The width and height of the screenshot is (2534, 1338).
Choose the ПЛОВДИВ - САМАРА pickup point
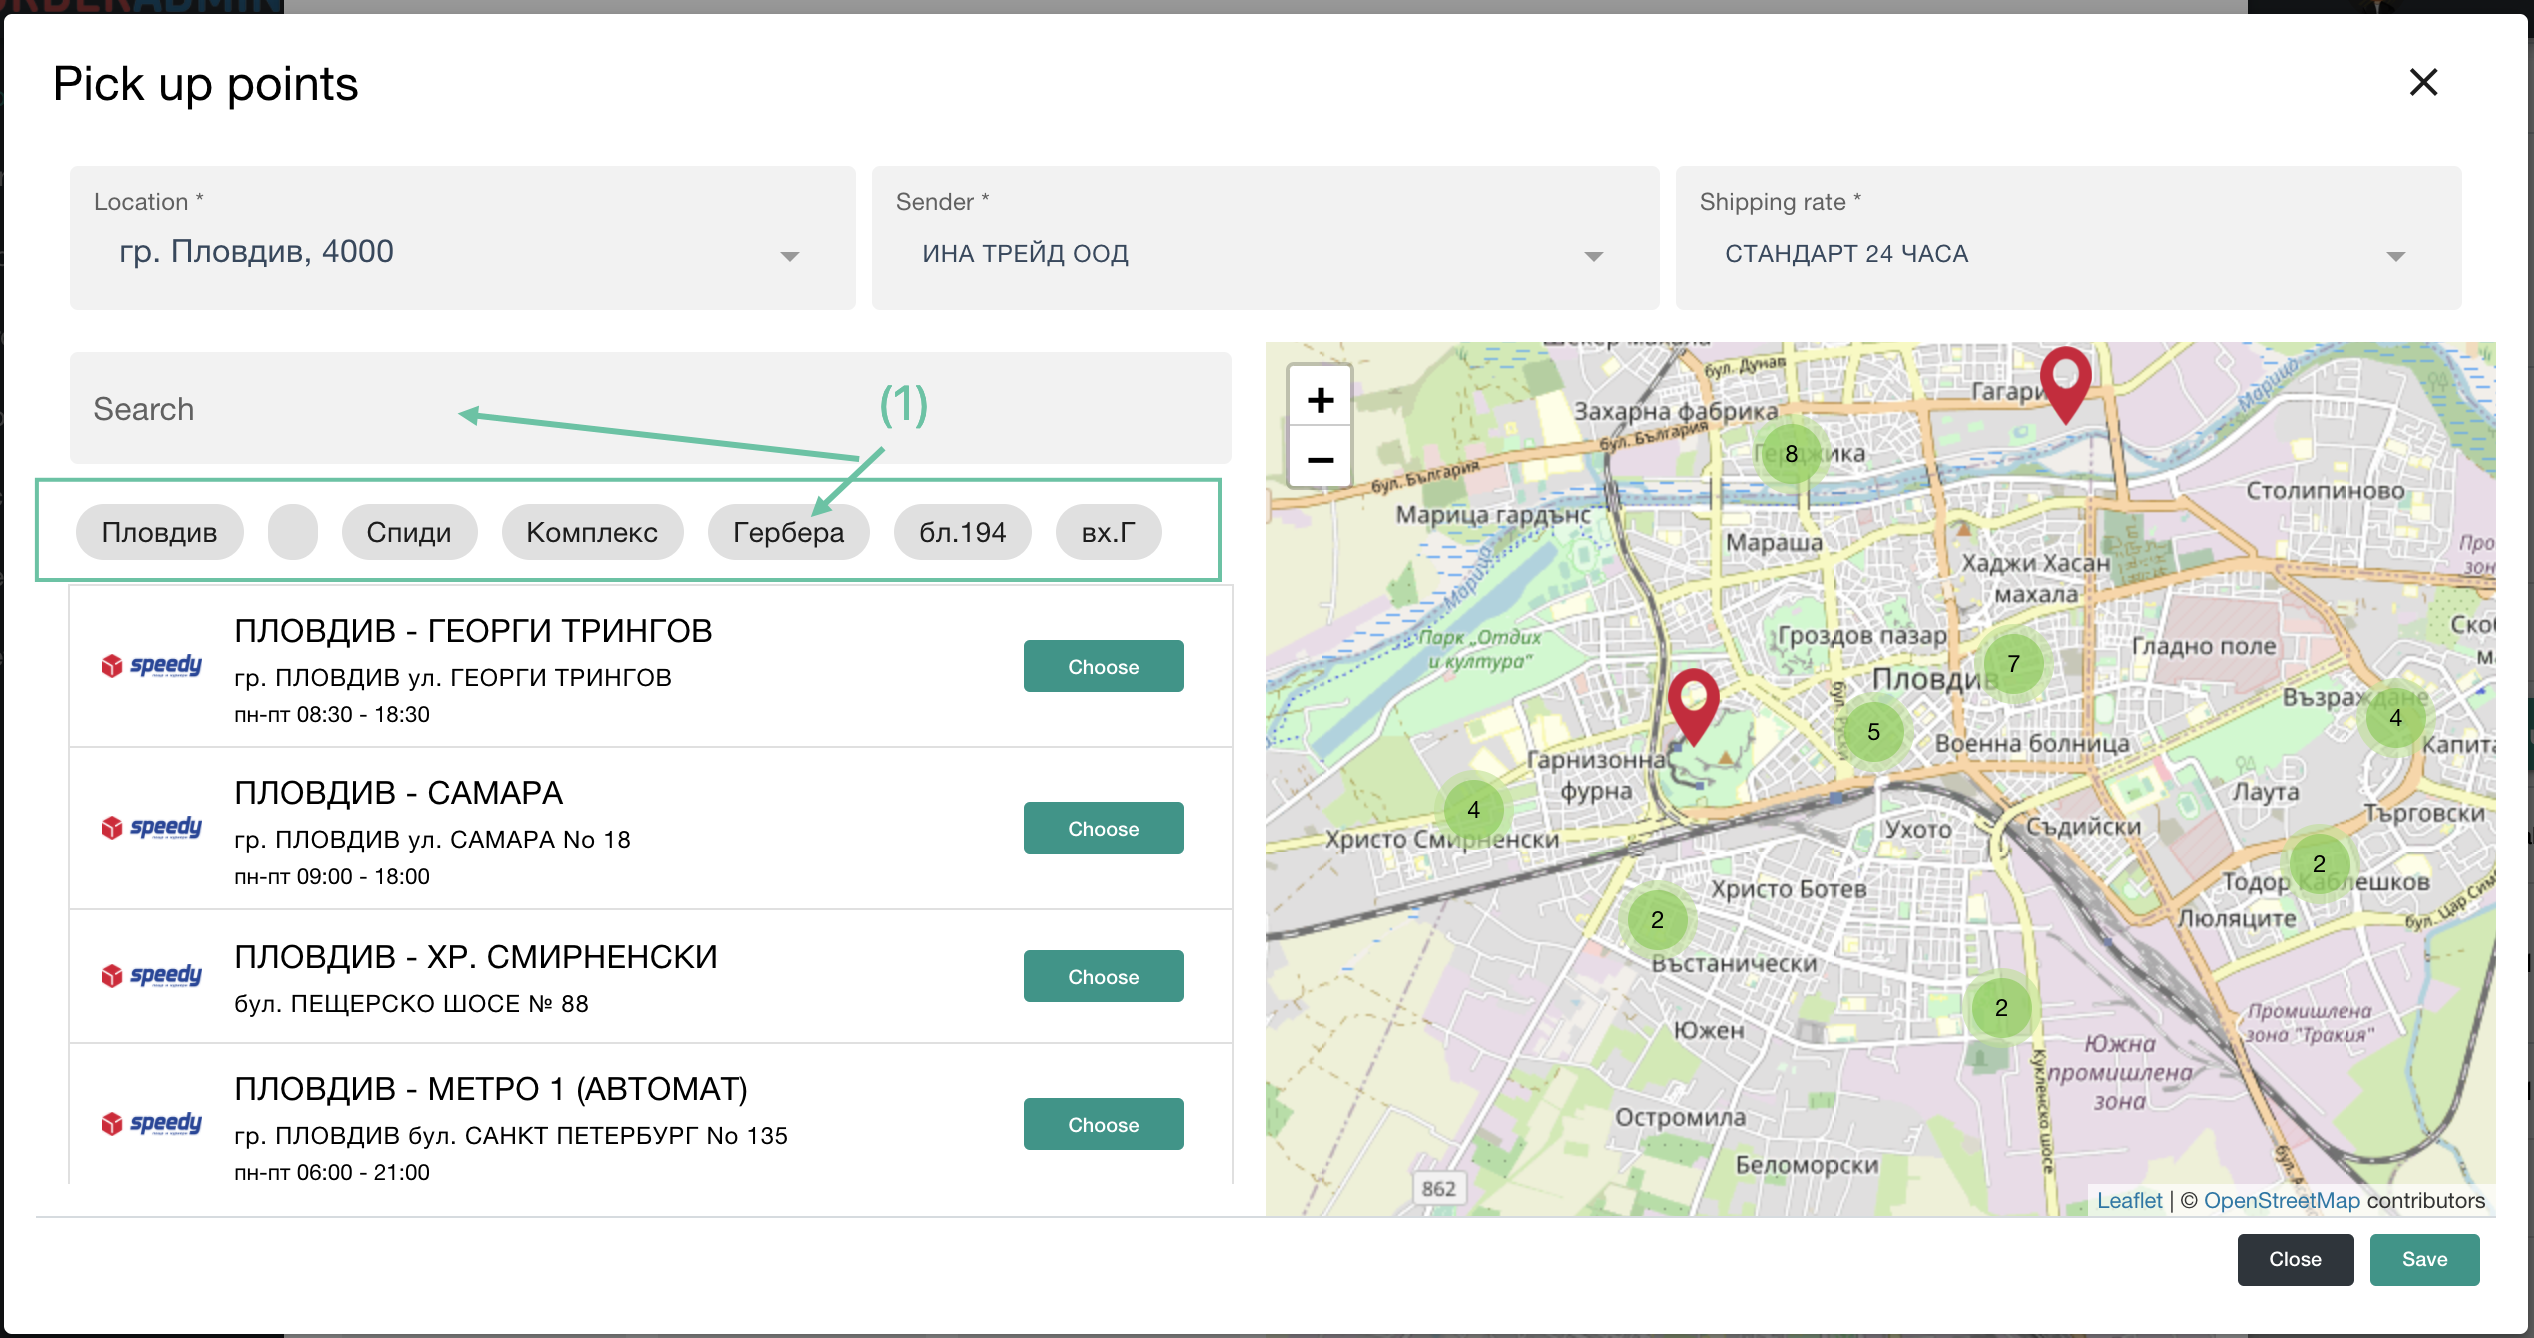[x=1103, y=828]
